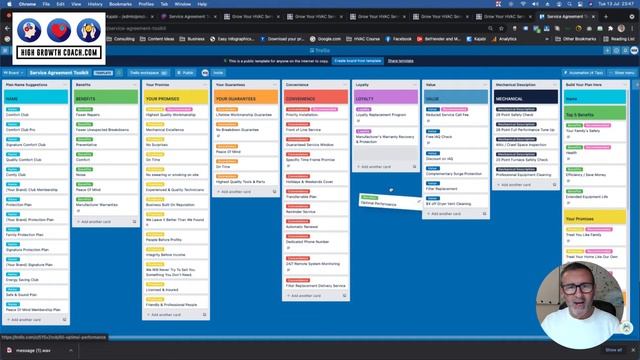640x360 pixels.
Task: Click the Trello home logo in header
Action: (320, 51)
